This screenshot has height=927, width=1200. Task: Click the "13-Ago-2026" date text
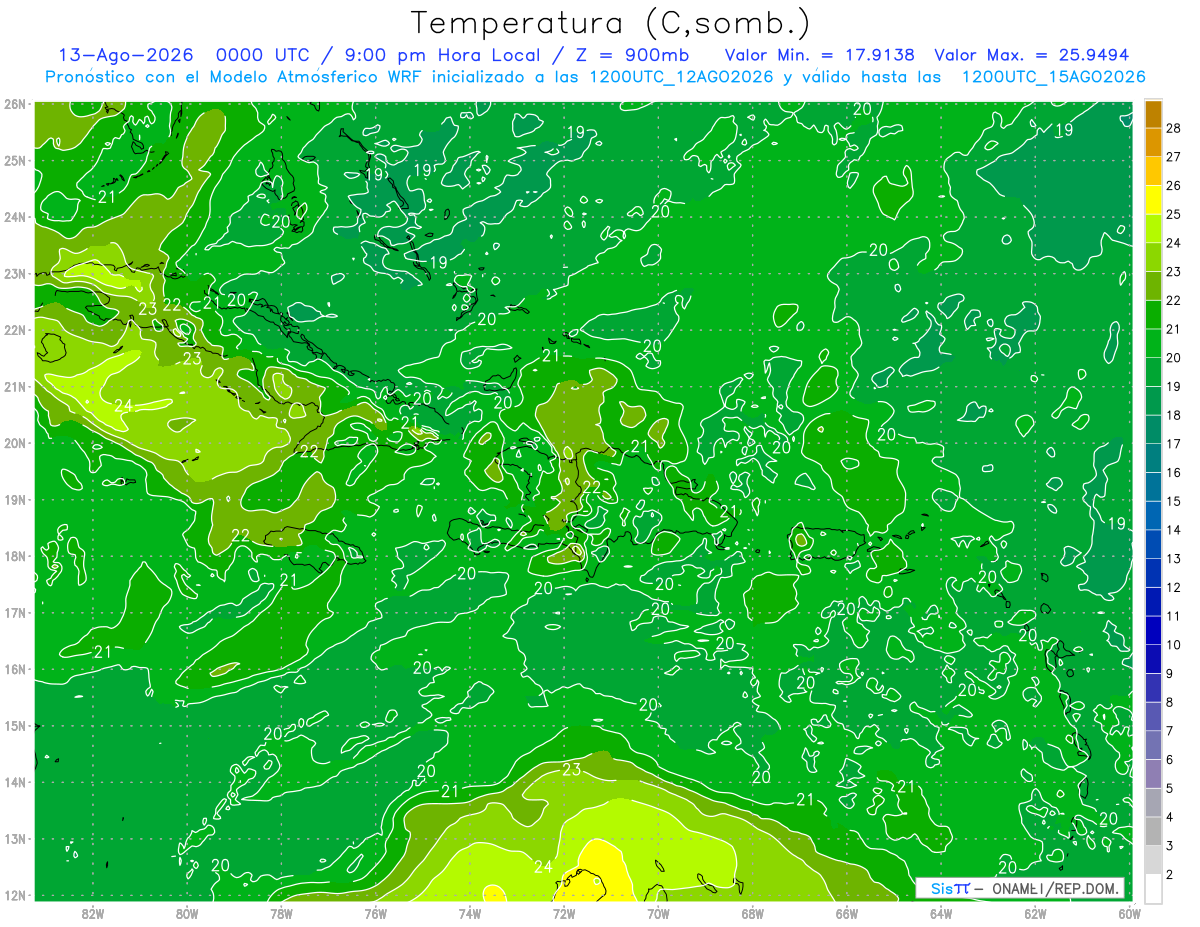126,55
